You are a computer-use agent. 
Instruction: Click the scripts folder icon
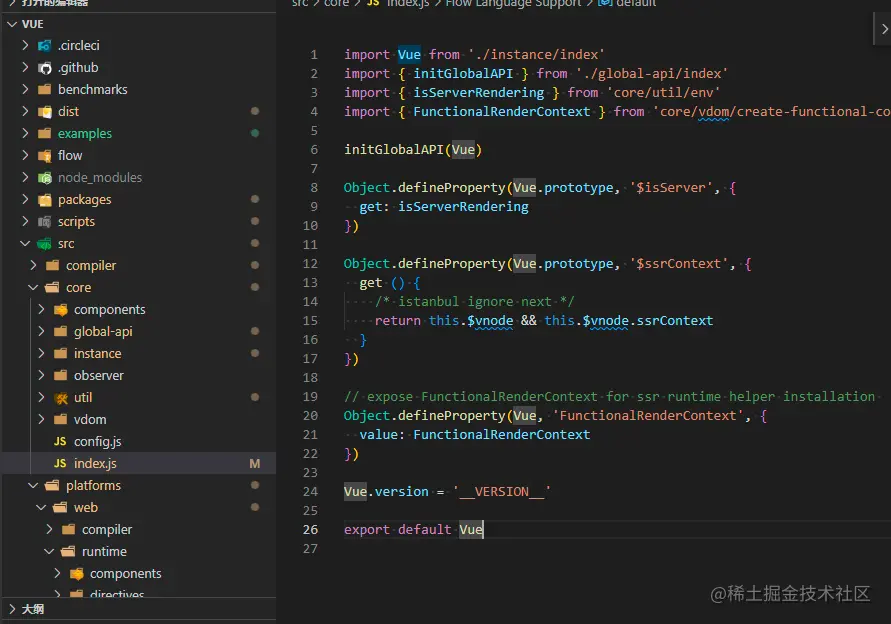click(44, 222)
